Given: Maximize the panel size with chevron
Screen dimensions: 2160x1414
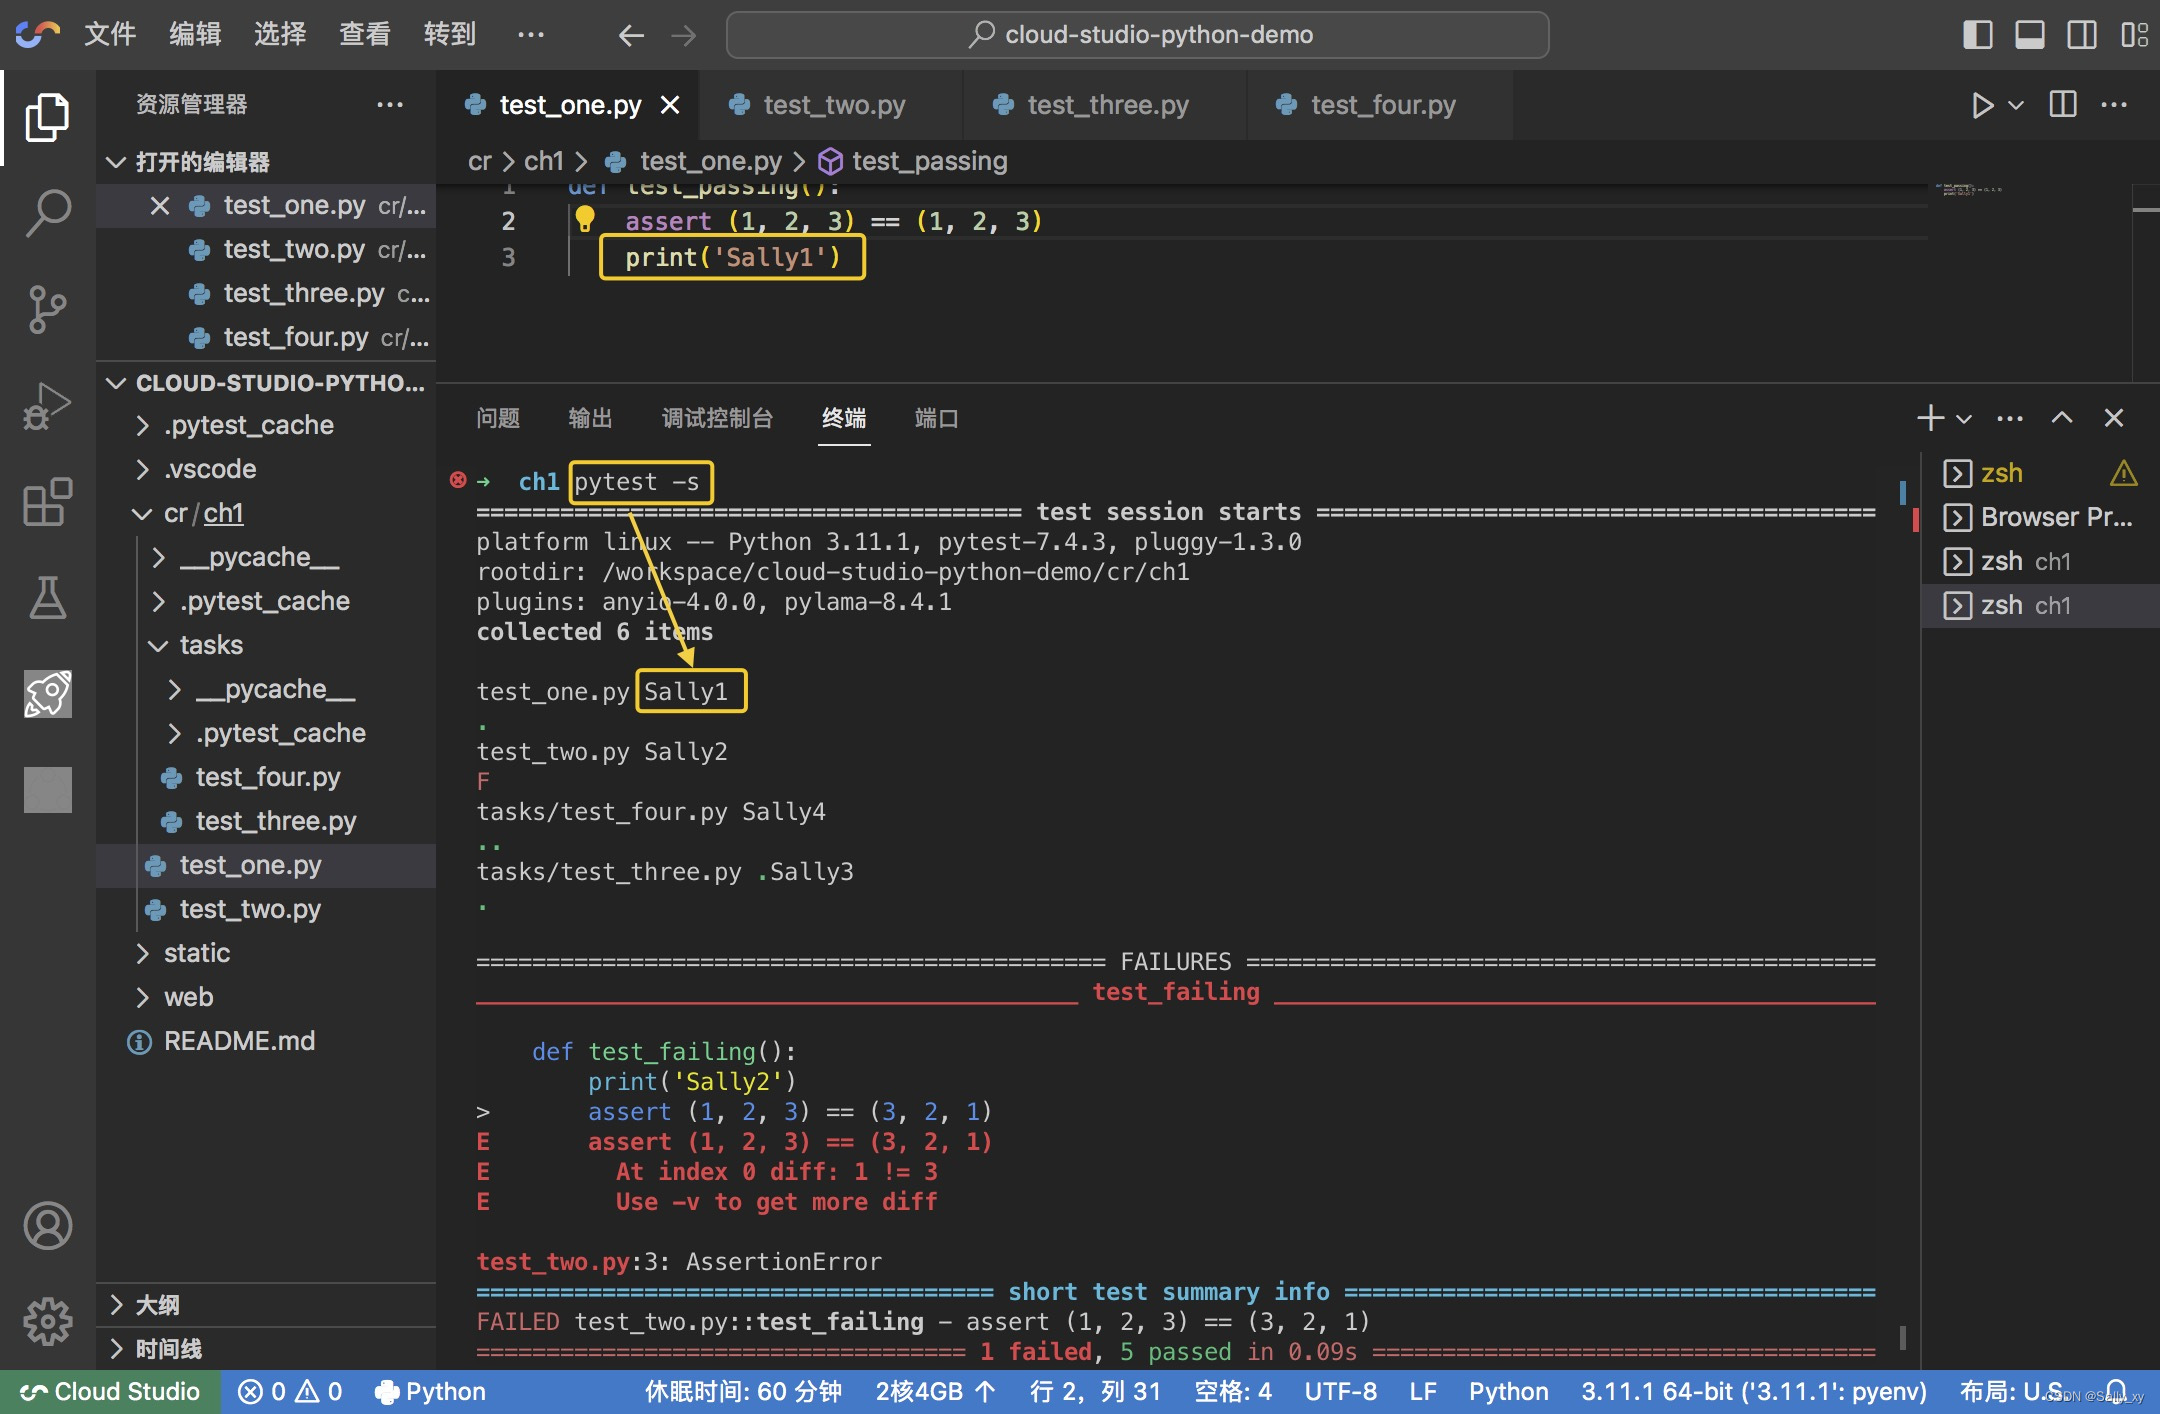Looking at the screenshot, I should (x=2062, y=418).
